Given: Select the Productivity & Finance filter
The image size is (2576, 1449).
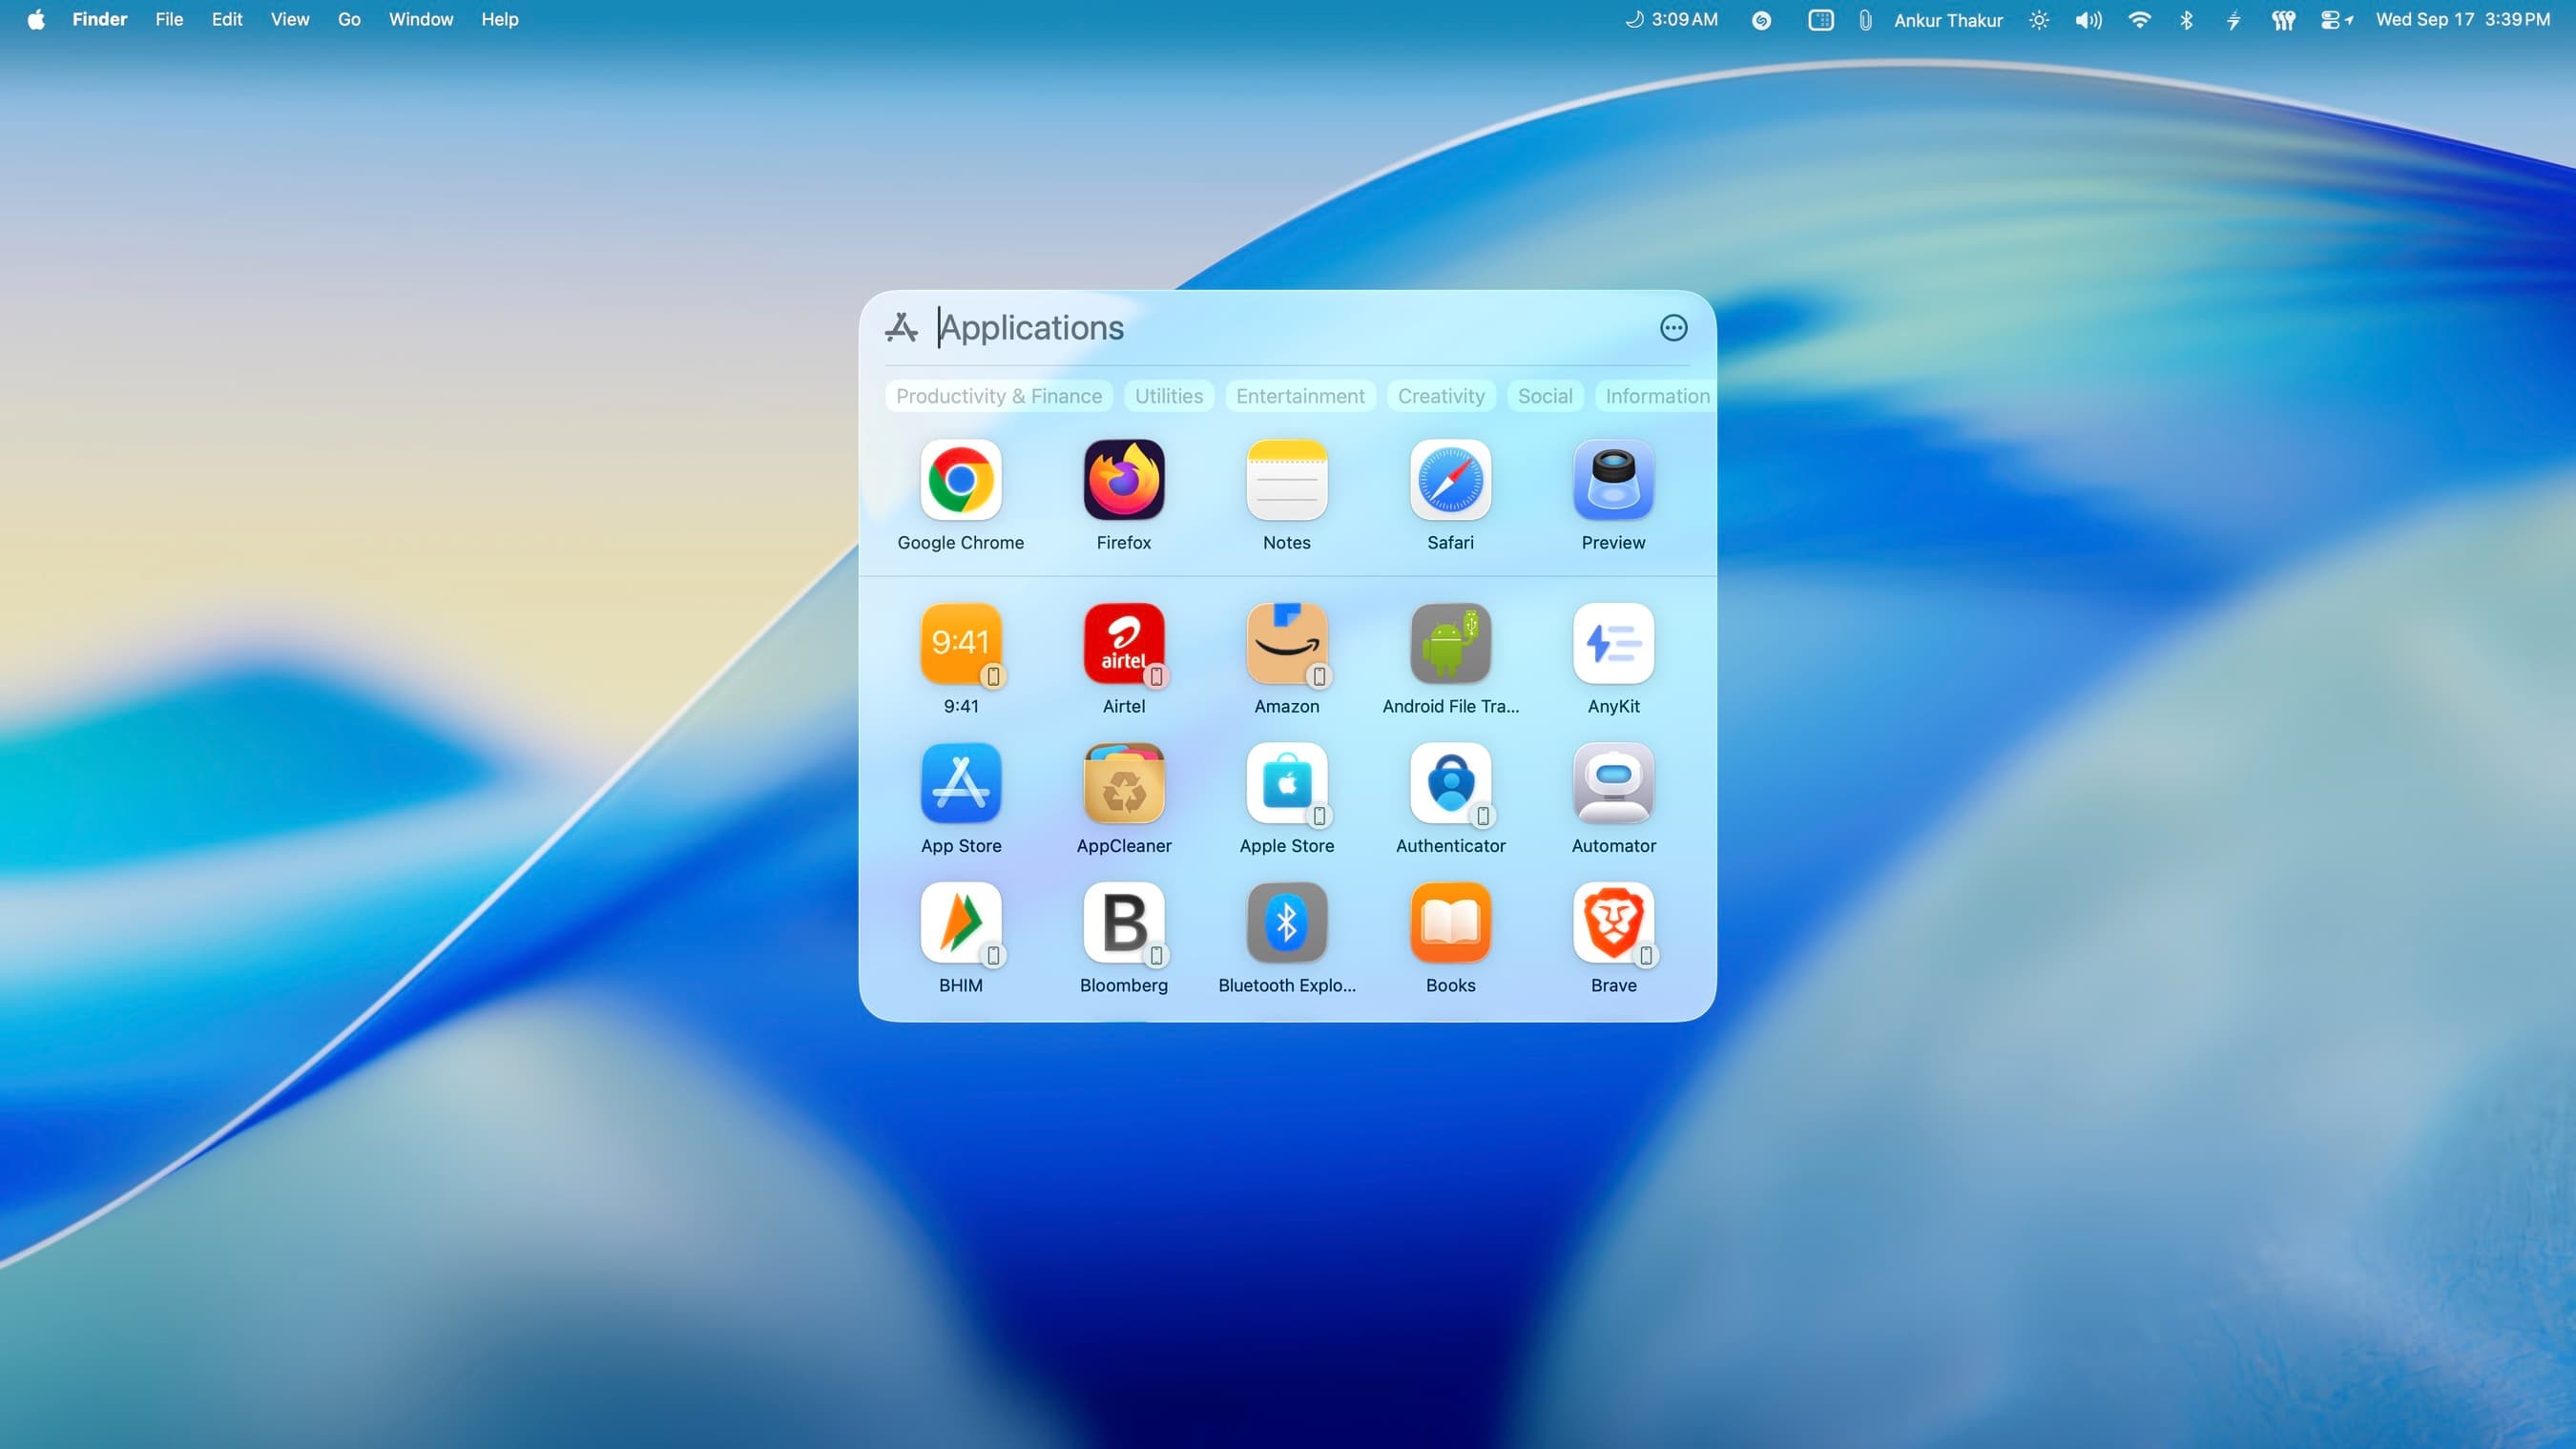Looking at the screenshot, I should (x=998, y=396).
